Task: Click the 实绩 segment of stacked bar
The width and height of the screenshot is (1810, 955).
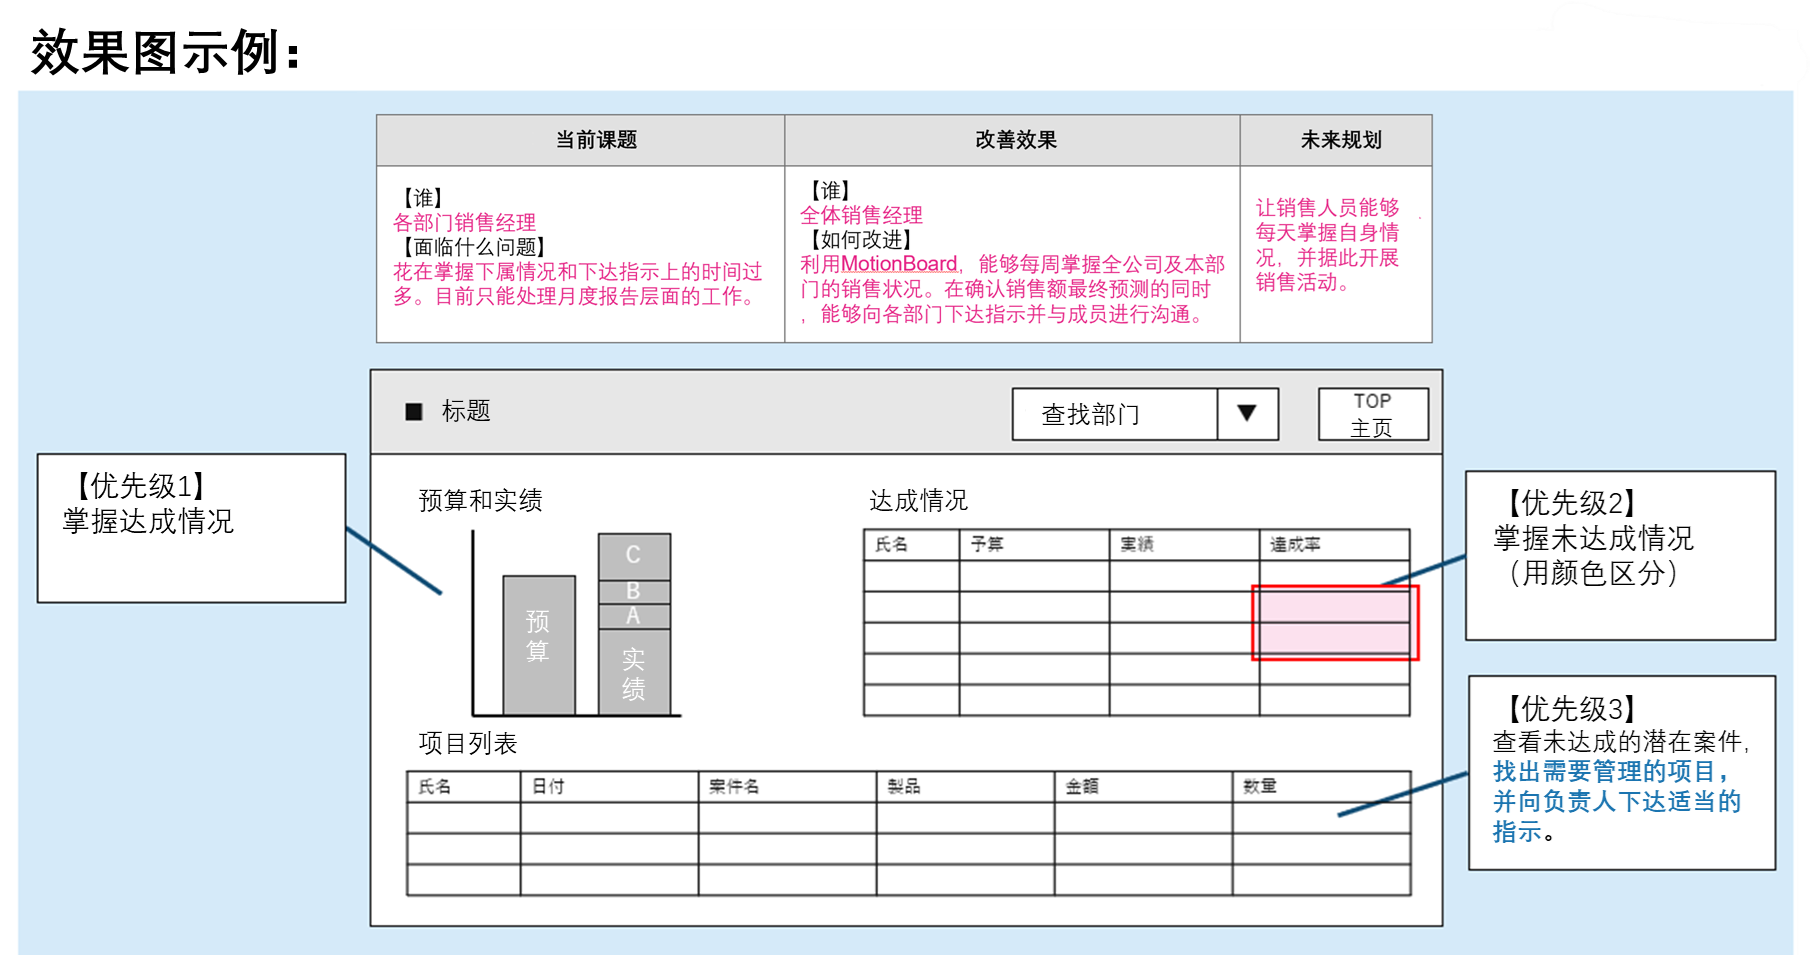Action: coord(634,672)
